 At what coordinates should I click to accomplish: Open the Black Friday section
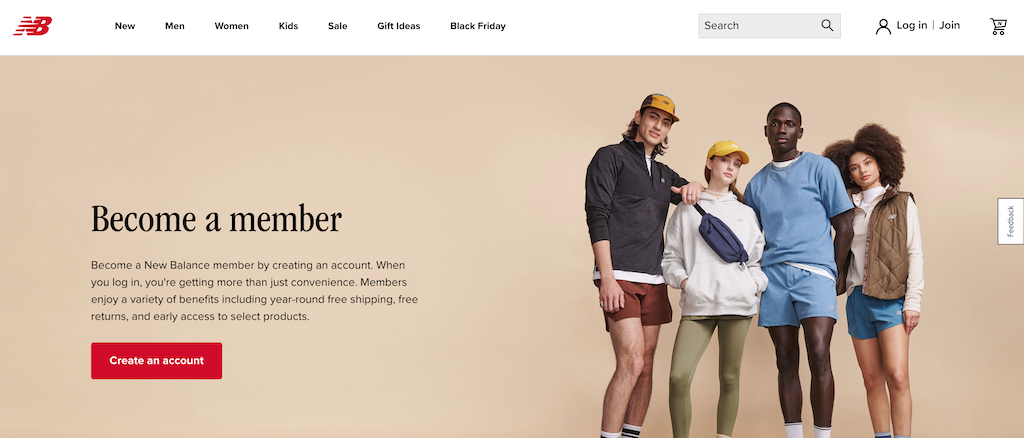tap(477, 26)
